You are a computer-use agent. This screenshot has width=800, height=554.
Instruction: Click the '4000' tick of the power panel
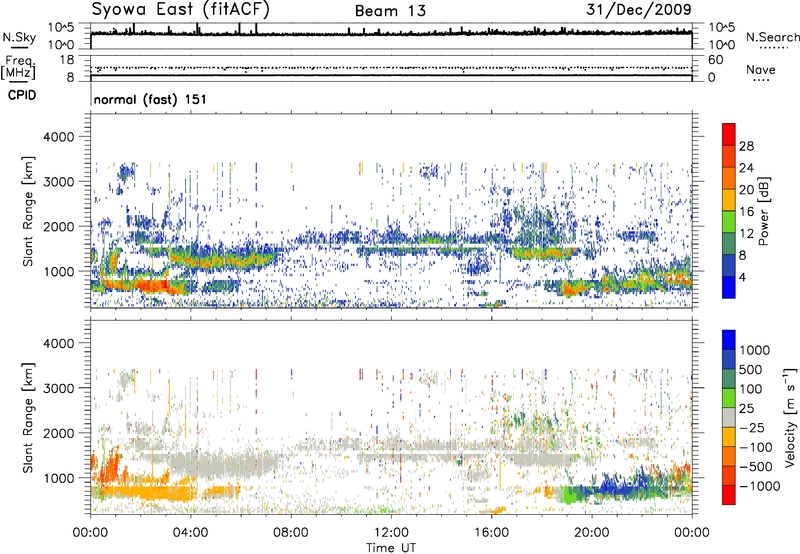tap(58, 137)
